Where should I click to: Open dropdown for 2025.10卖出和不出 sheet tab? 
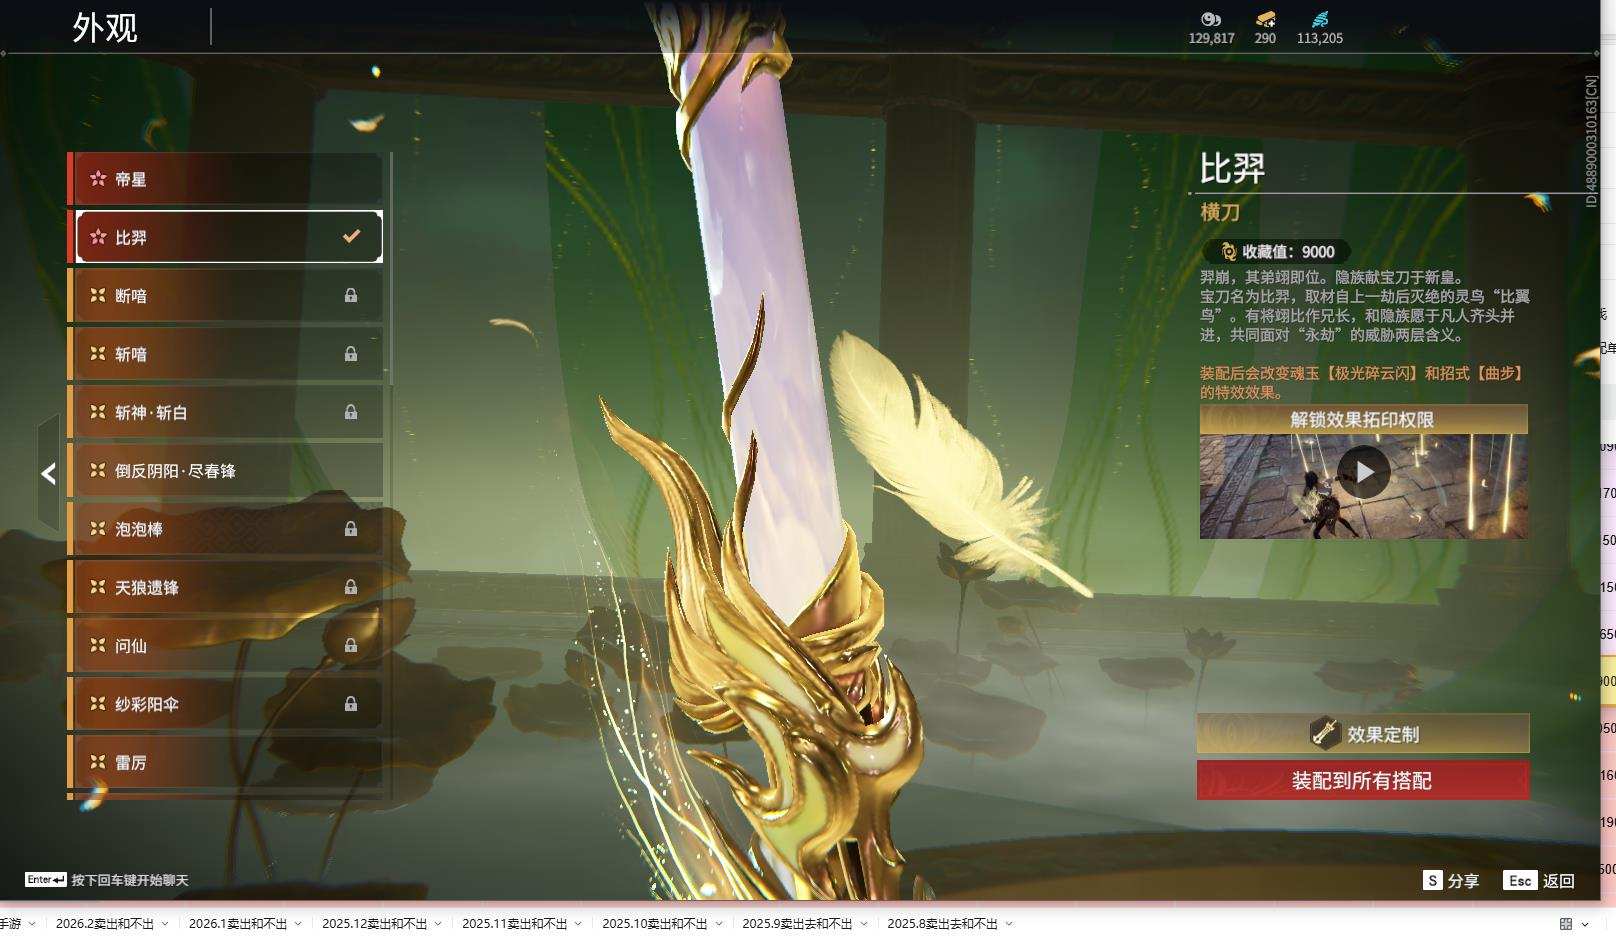[x=718, y=924]
